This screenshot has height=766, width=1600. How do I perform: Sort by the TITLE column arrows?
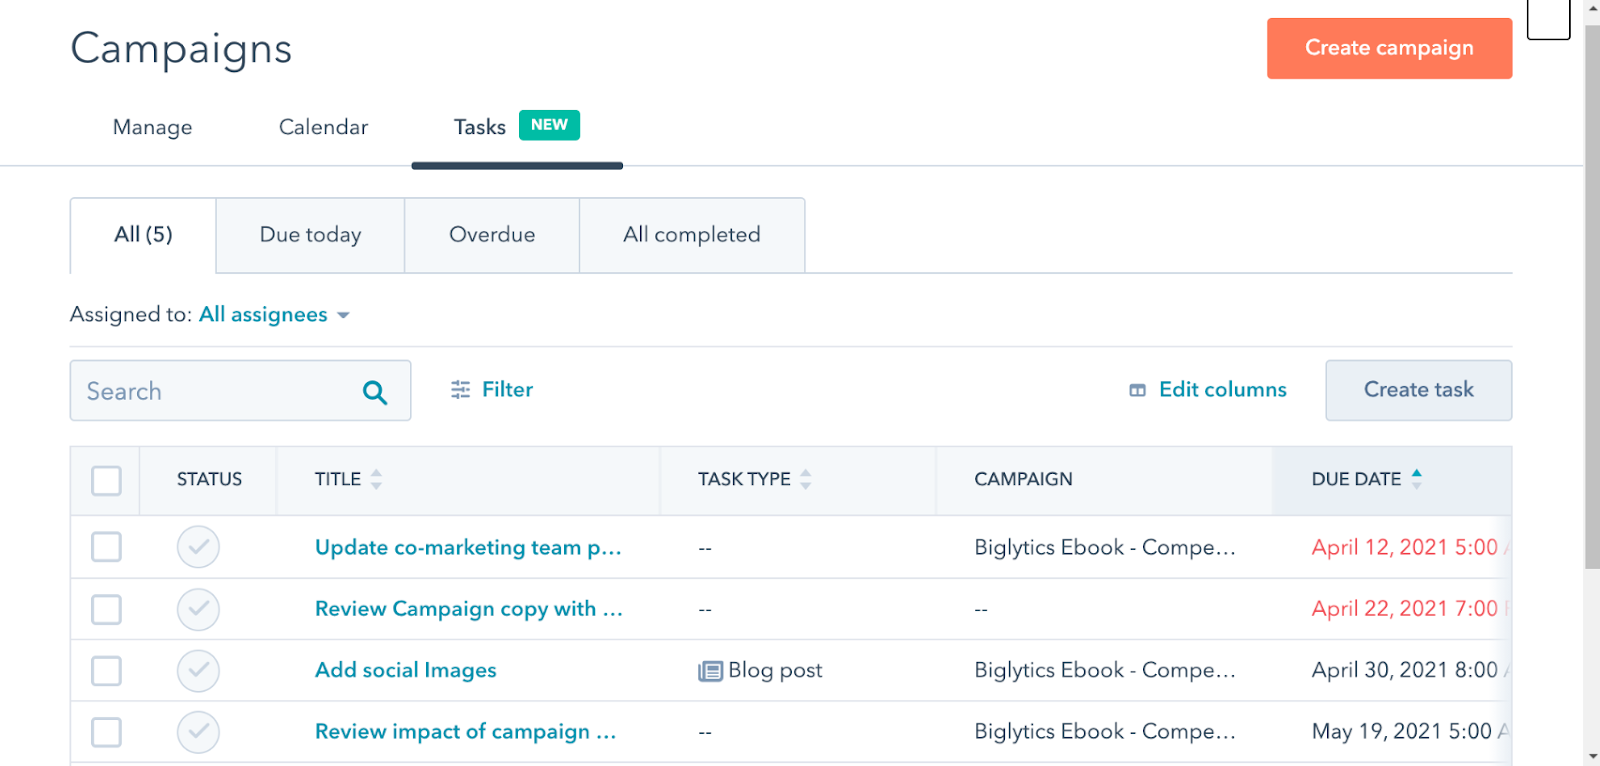click(x=376, y=479)
